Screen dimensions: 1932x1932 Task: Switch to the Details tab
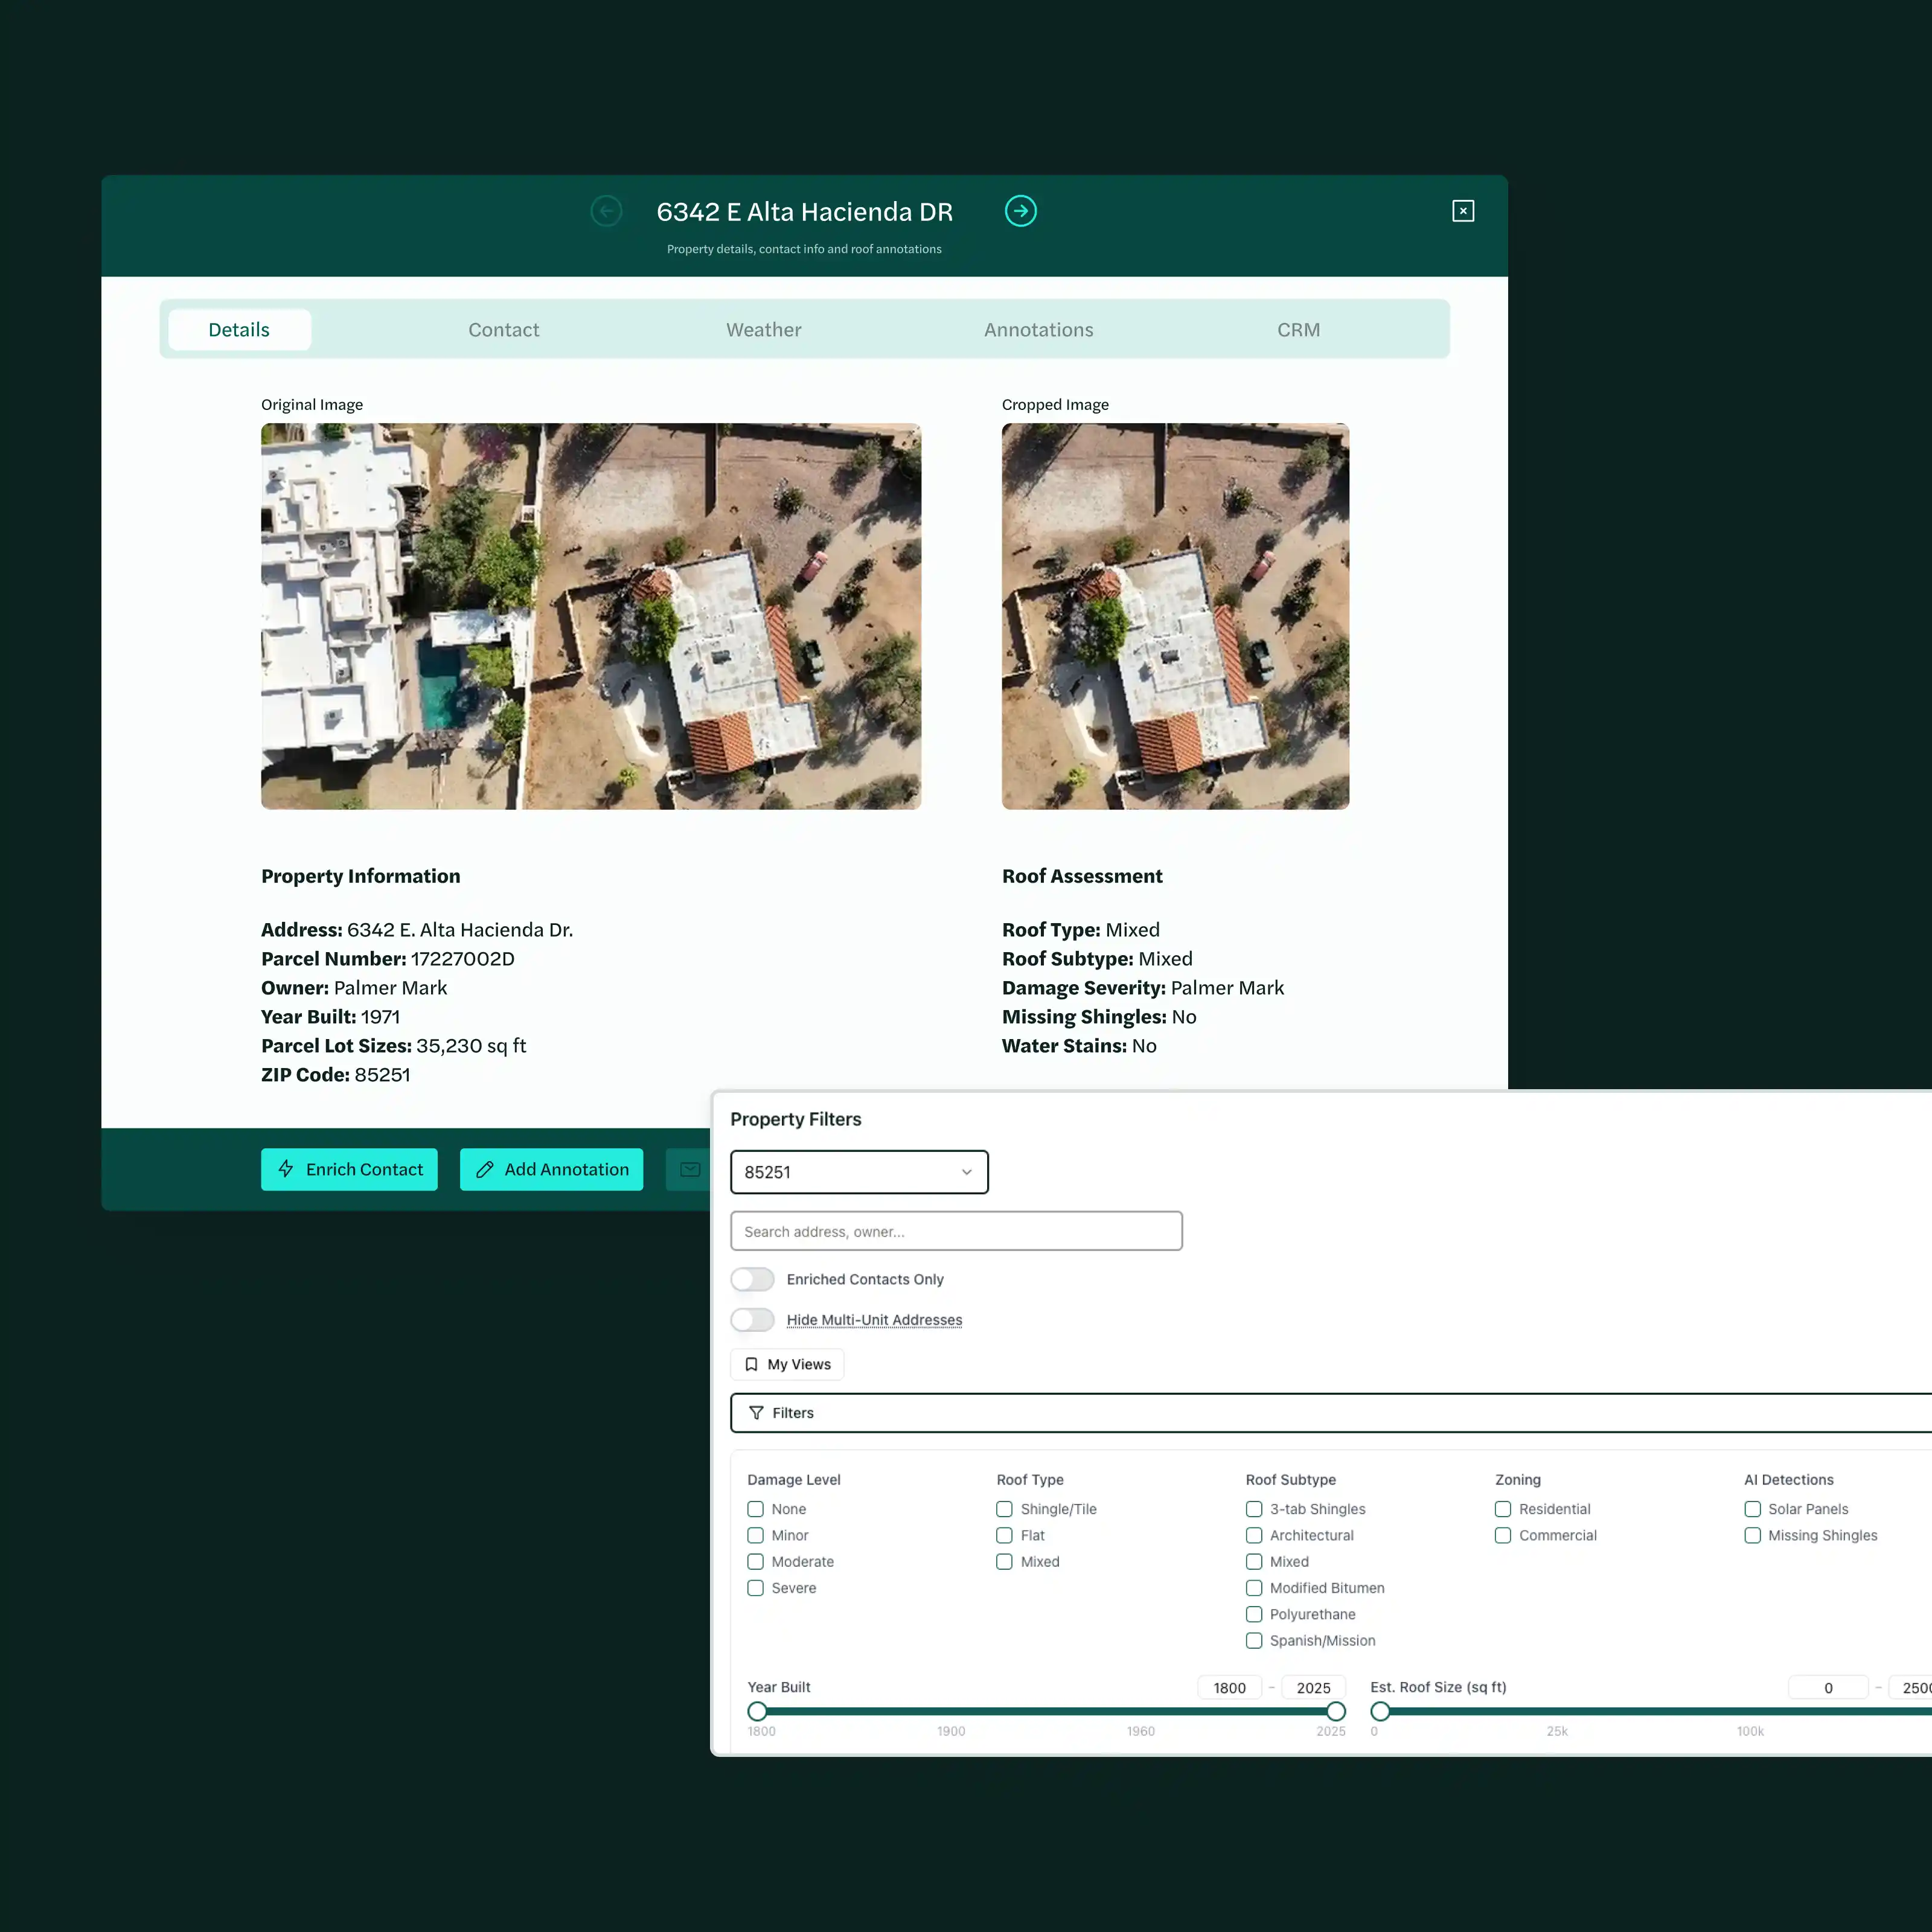tap(239, 330)
